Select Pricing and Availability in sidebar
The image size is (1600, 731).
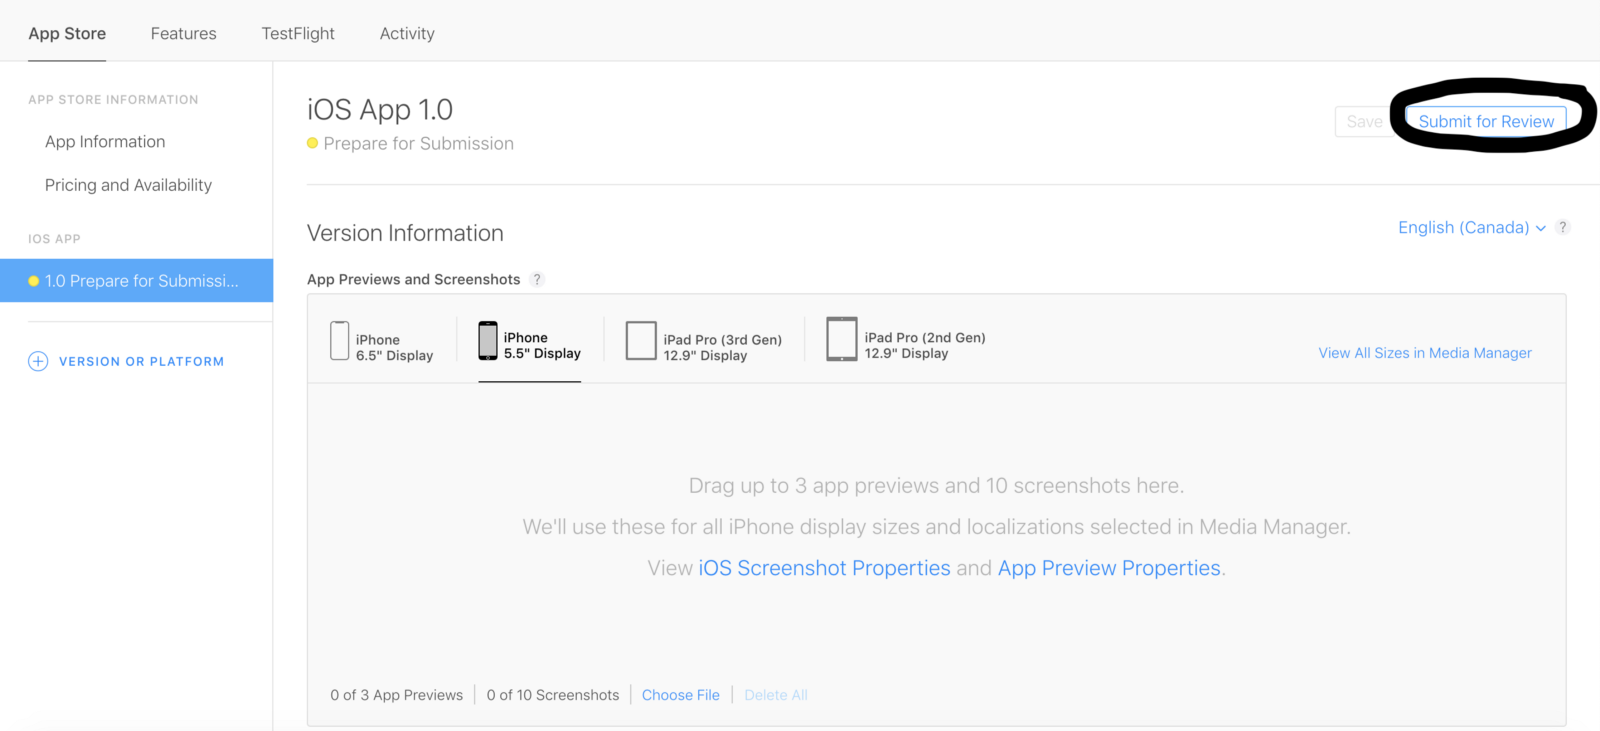(x=128, y=185)
